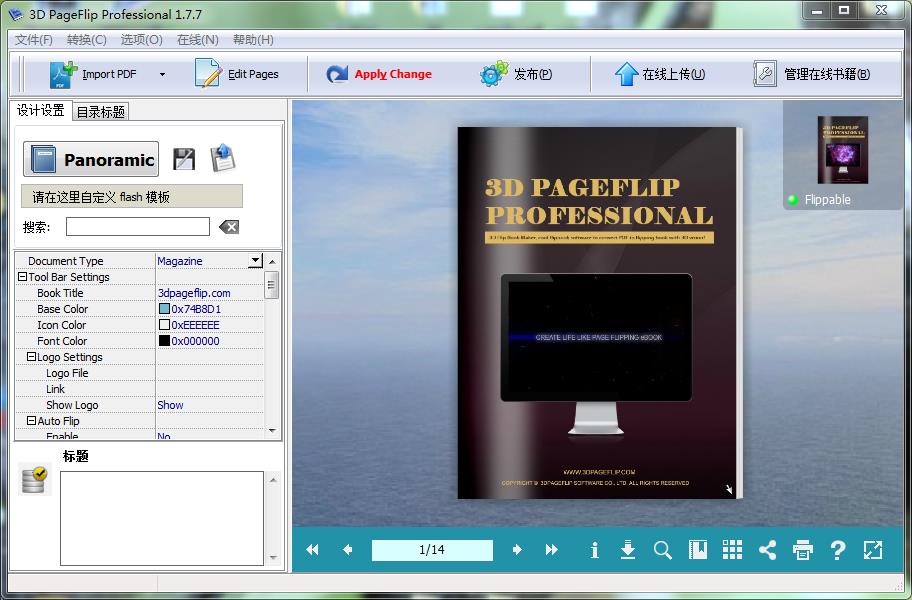Click the Import PDF toolbar icon
This screenshot has height=600, width=912.
coord(63,74)
